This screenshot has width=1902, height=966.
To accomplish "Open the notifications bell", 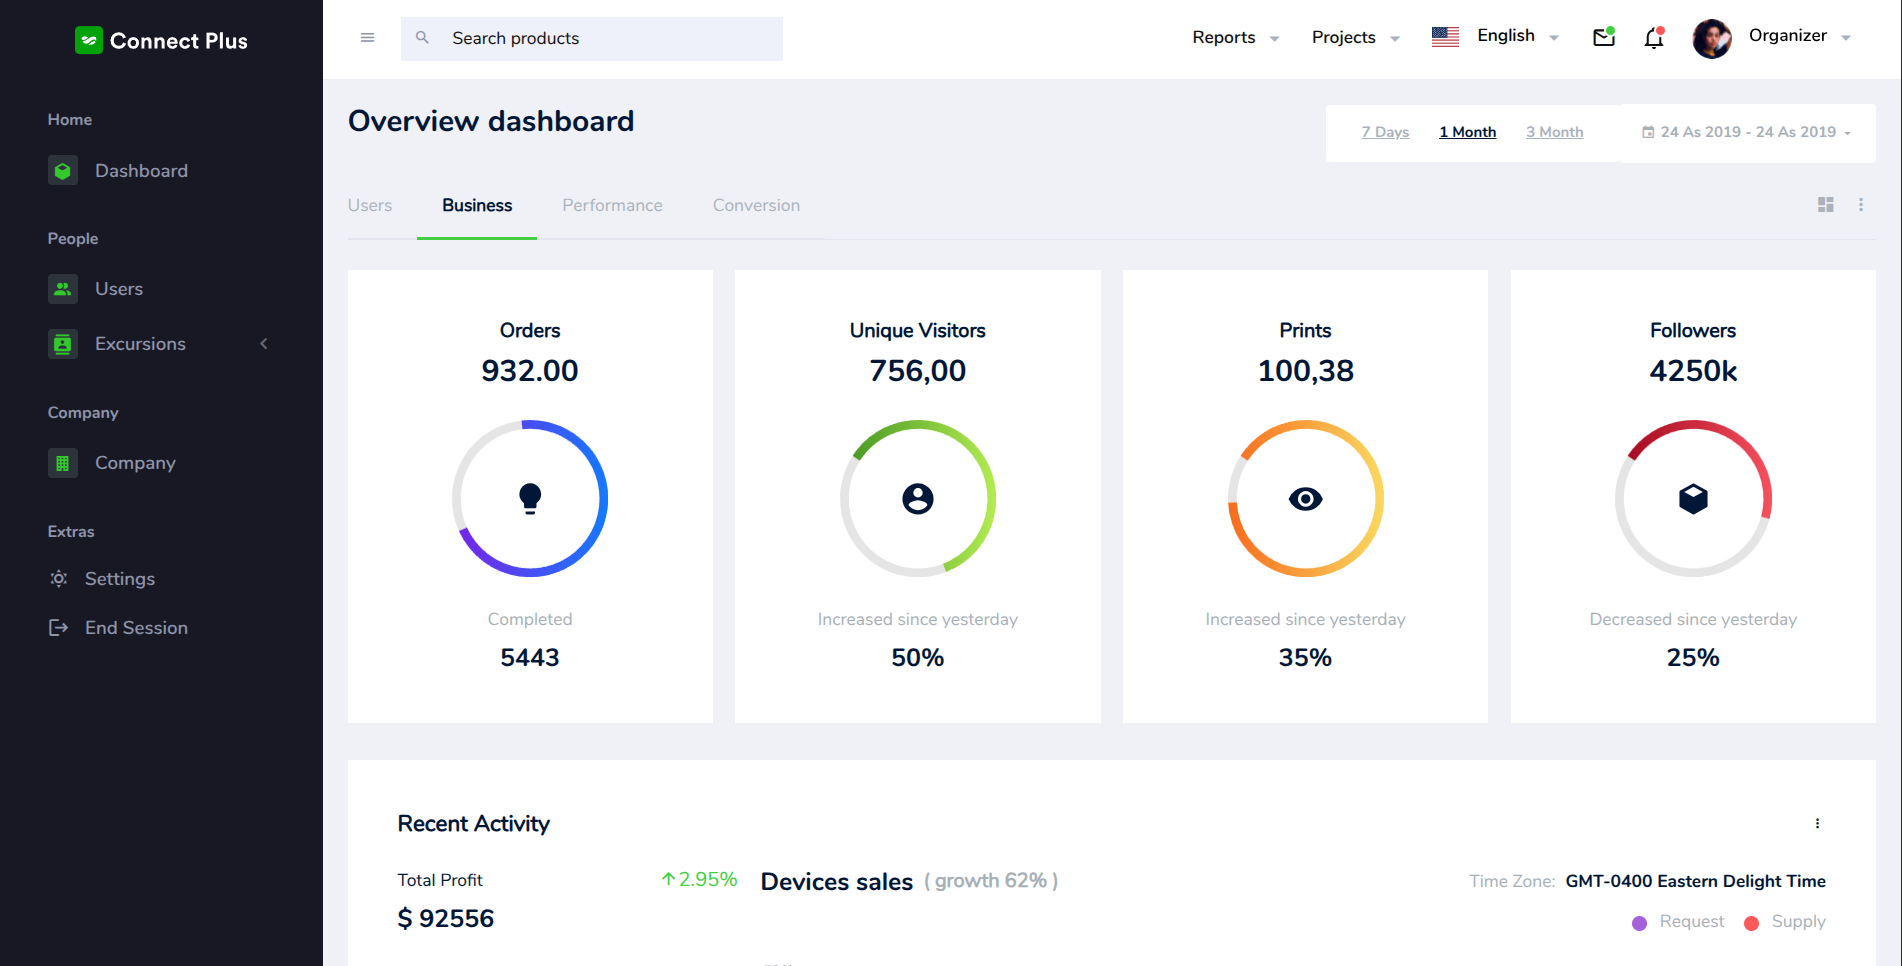I will [1654, 38].
